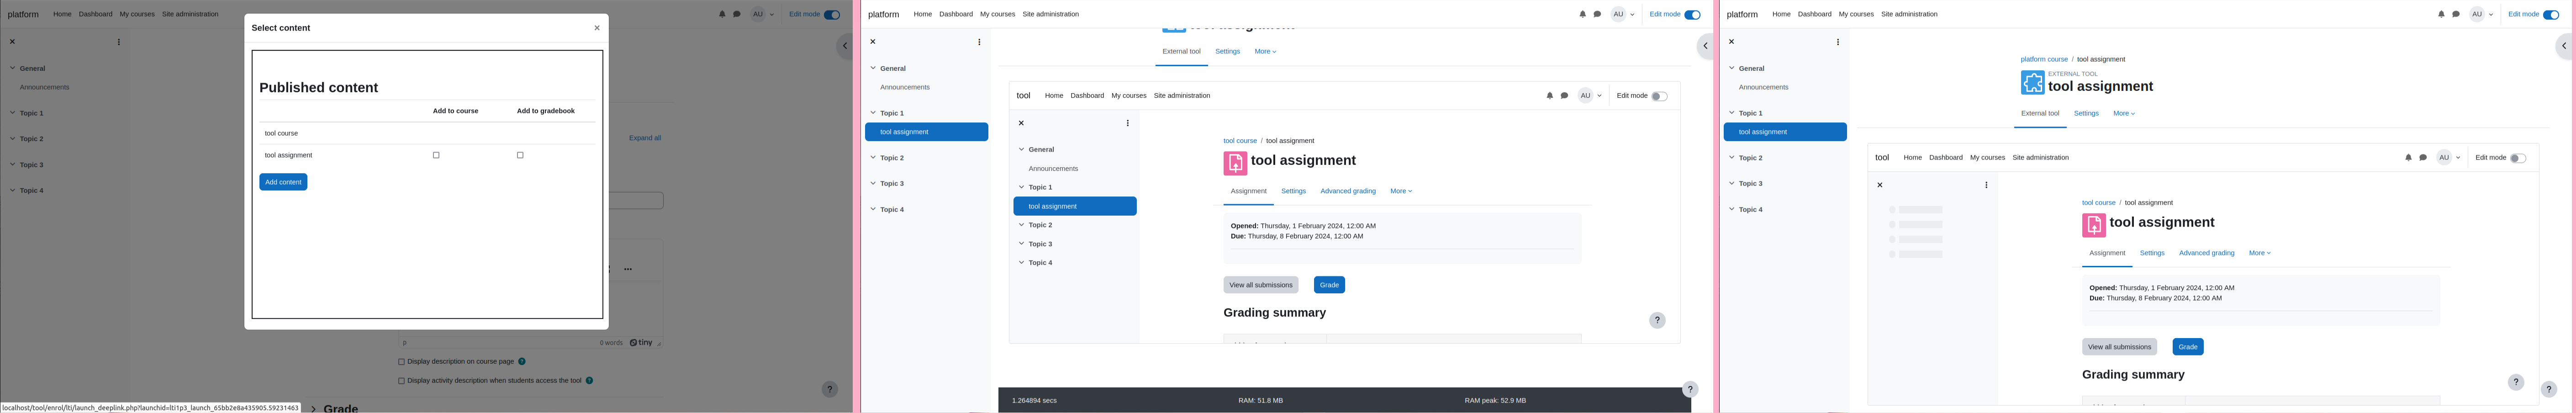
Task: Open outer course index kebab menu in middle window
Action: point(979,42)
